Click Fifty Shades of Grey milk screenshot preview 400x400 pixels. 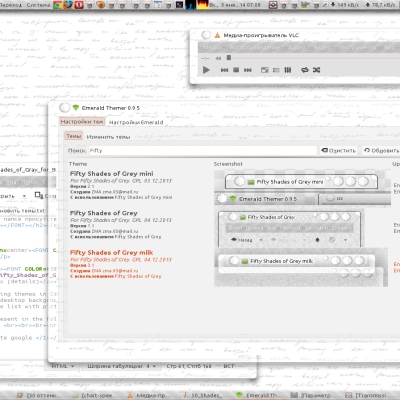(x=301, y=267)
